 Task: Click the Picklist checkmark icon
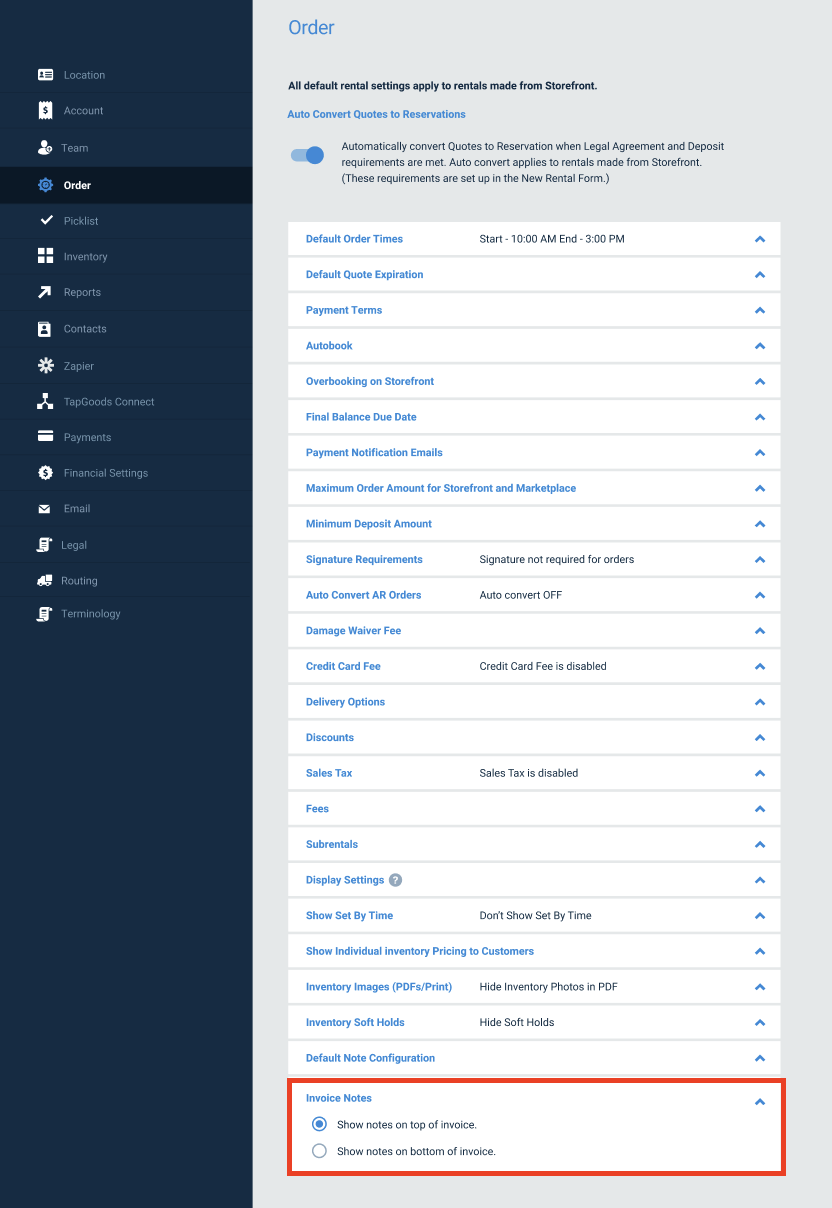pyautogui.click(x=45, y=220)
